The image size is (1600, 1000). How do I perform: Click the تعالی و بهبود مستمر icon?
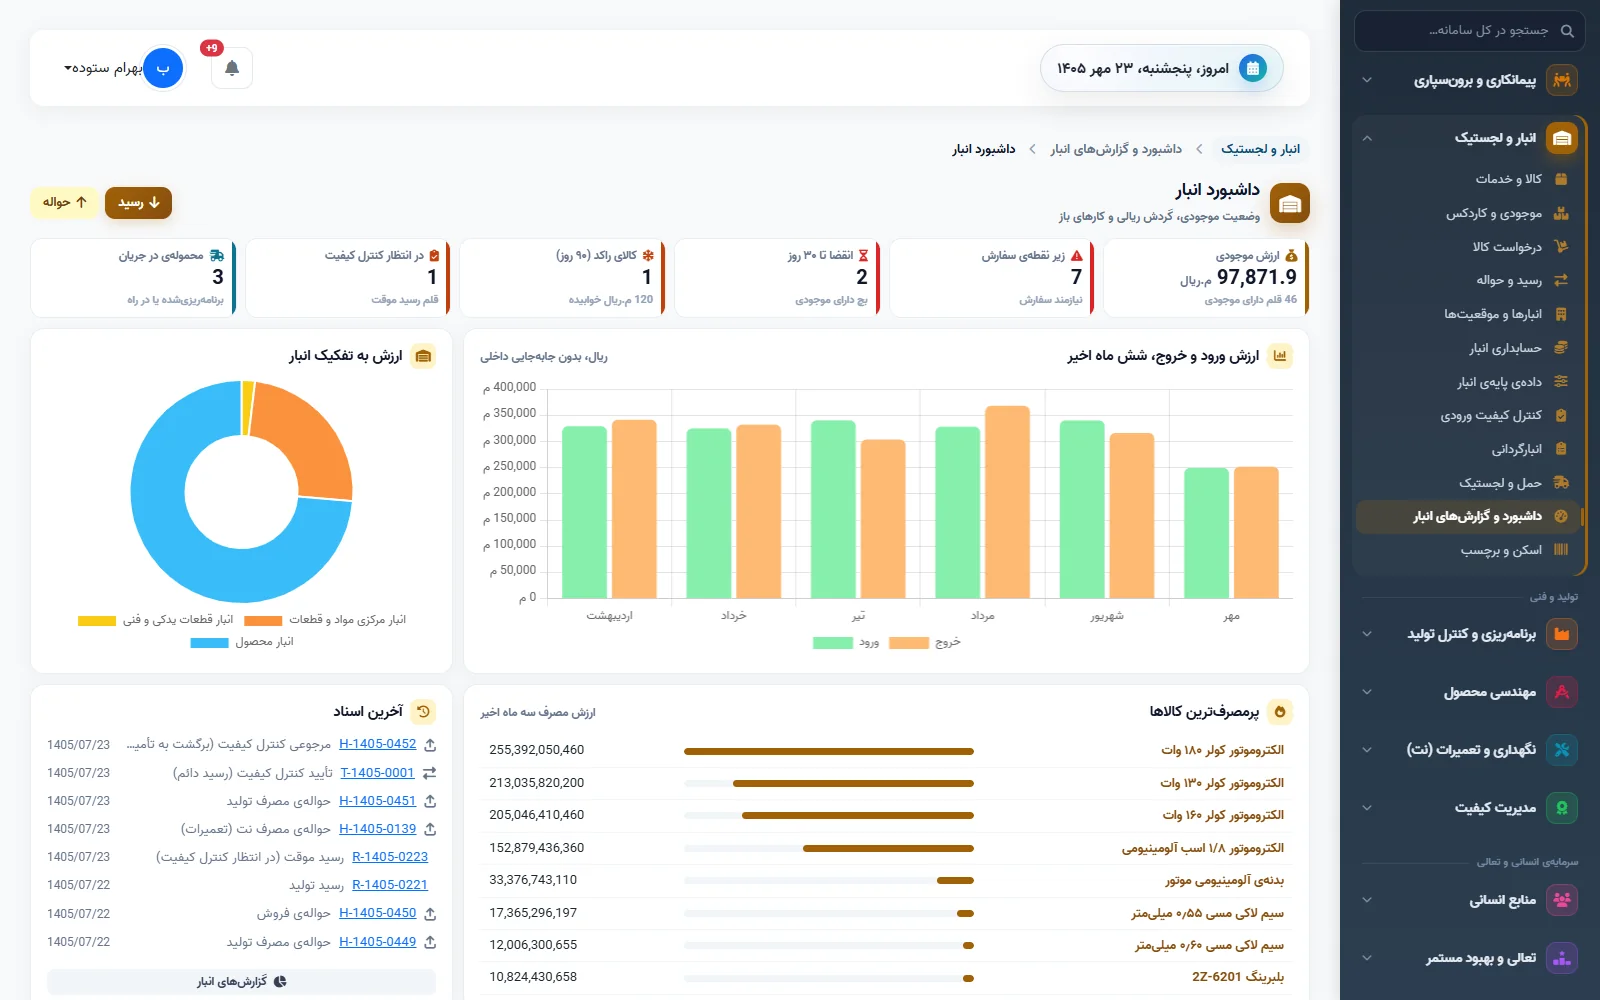point(1562,958)
